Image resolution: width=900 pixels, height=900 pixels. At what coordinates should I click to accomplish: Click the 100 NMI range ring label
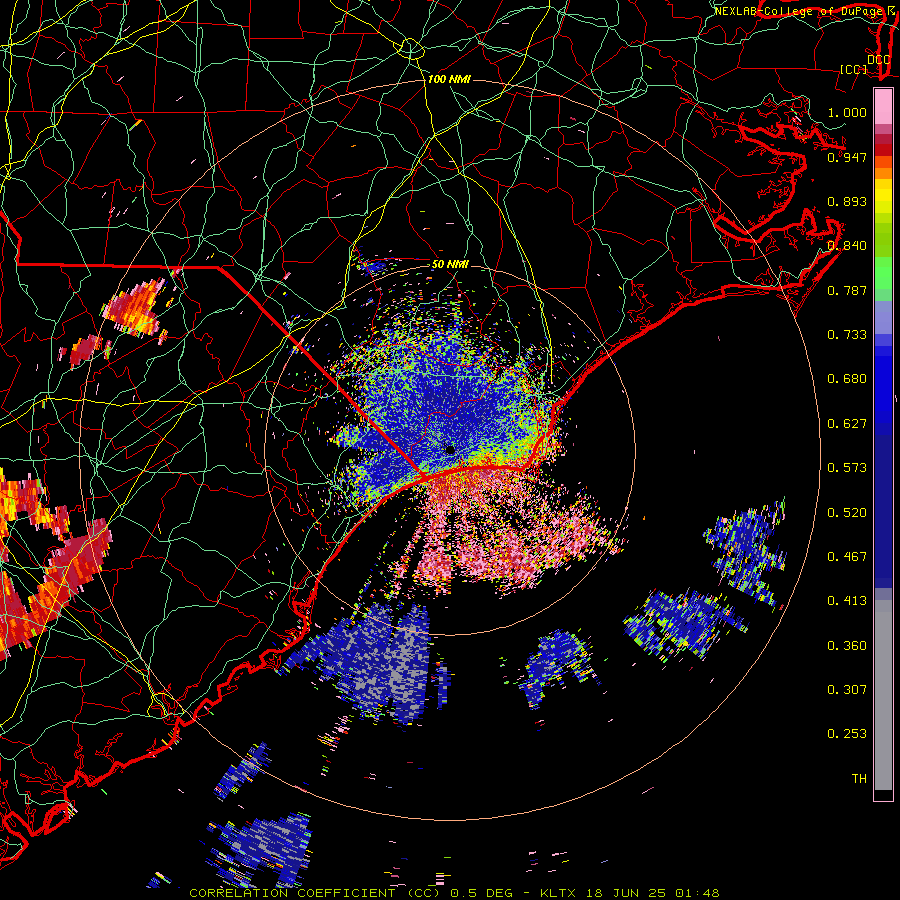449,79
